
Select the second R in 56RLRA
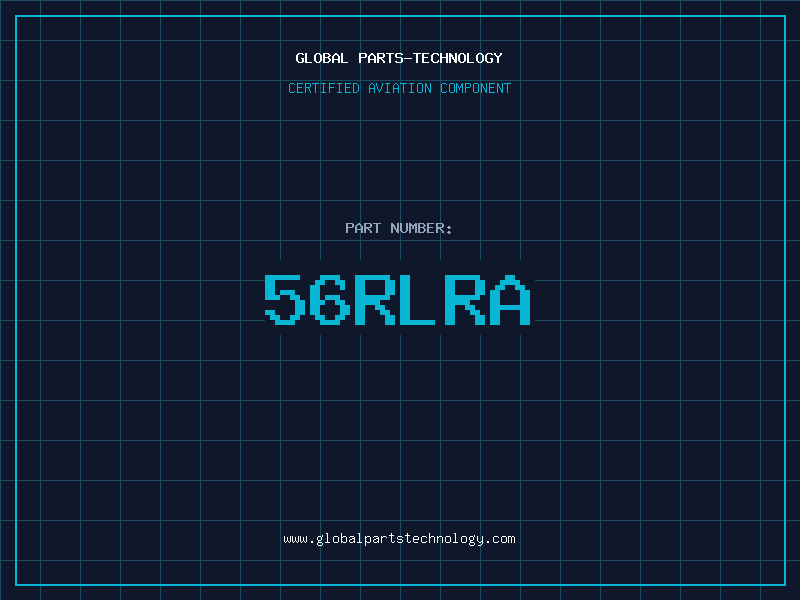coord(464,299)
